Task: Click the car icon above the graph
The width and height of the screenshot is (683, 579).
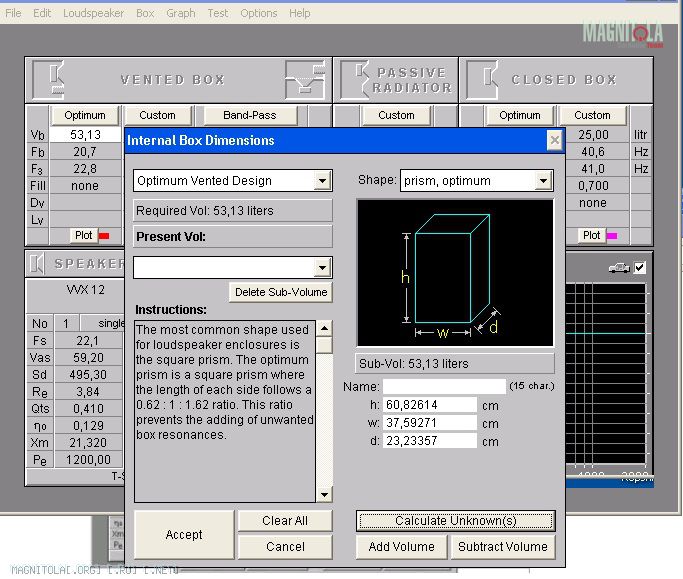Action: (x=618, y=267)
